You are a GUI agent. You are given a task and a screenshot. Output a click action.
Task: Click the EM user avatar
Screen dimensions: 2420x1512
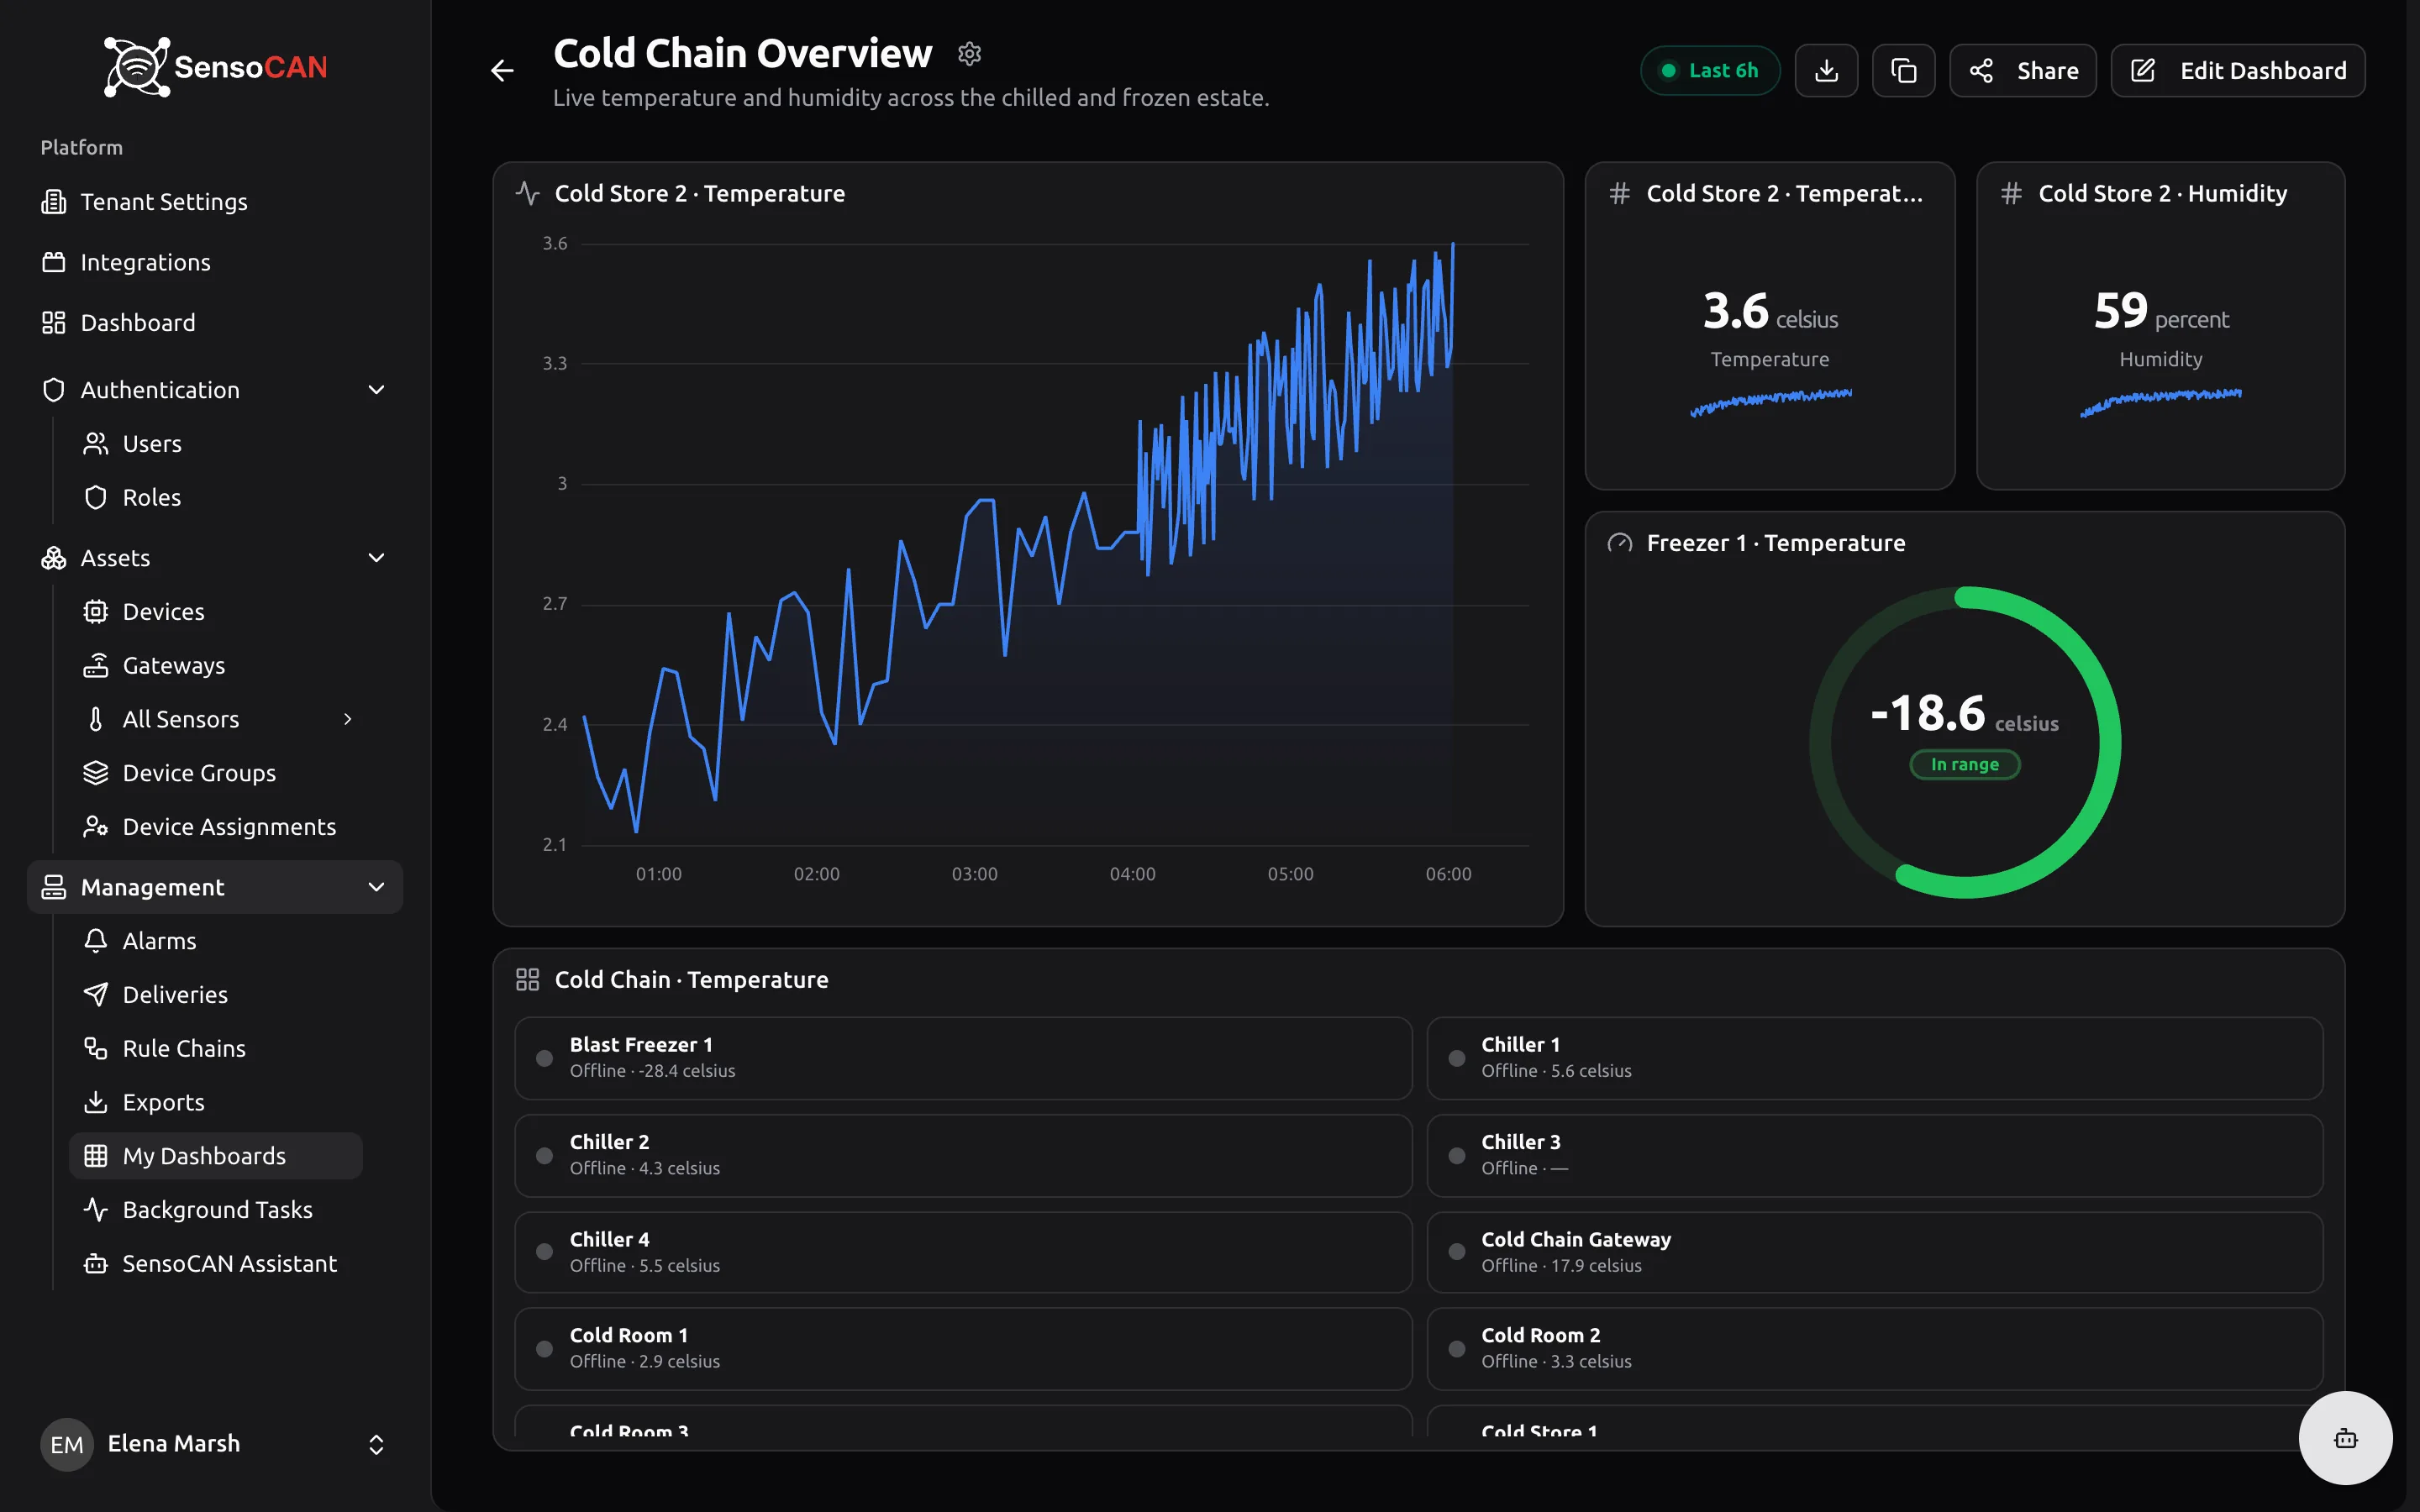point(67,1444)
